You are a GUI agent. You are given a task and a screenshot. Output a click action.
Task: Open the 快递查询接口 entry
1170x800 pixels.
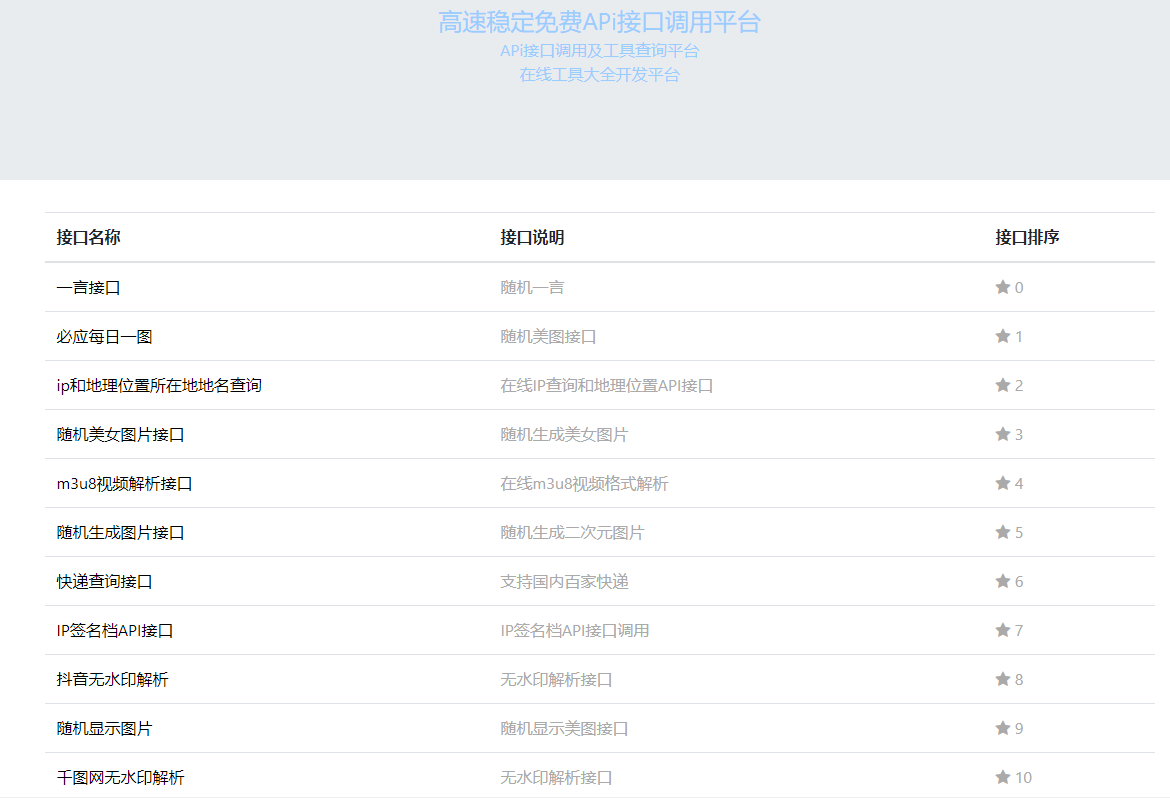click(x=104, y=581)
